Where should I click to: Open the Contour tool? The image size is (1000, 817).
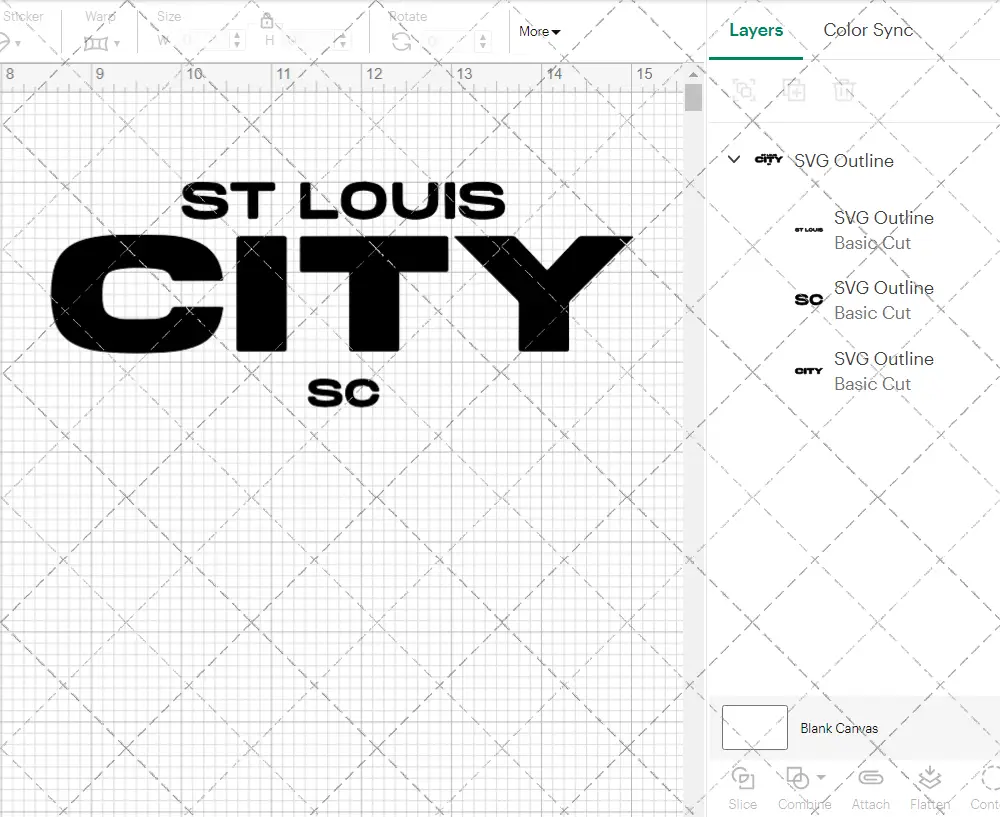[985, 787]
